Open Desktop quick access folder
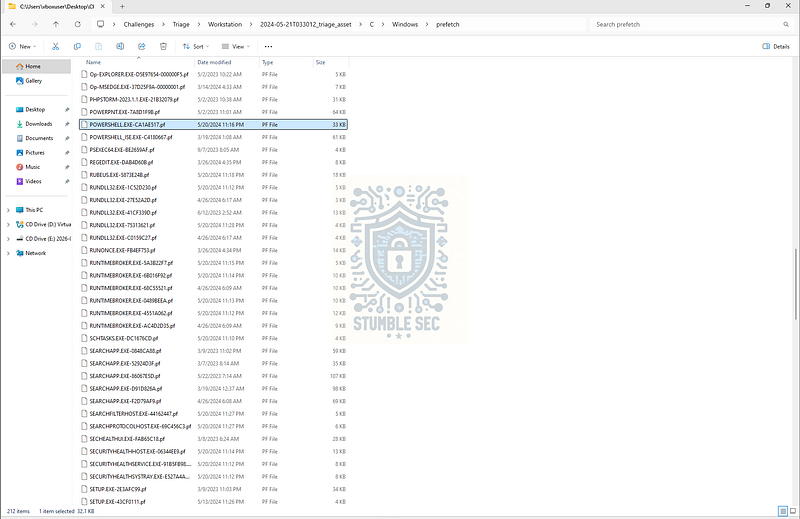The image size is (800, 519). 37,110
